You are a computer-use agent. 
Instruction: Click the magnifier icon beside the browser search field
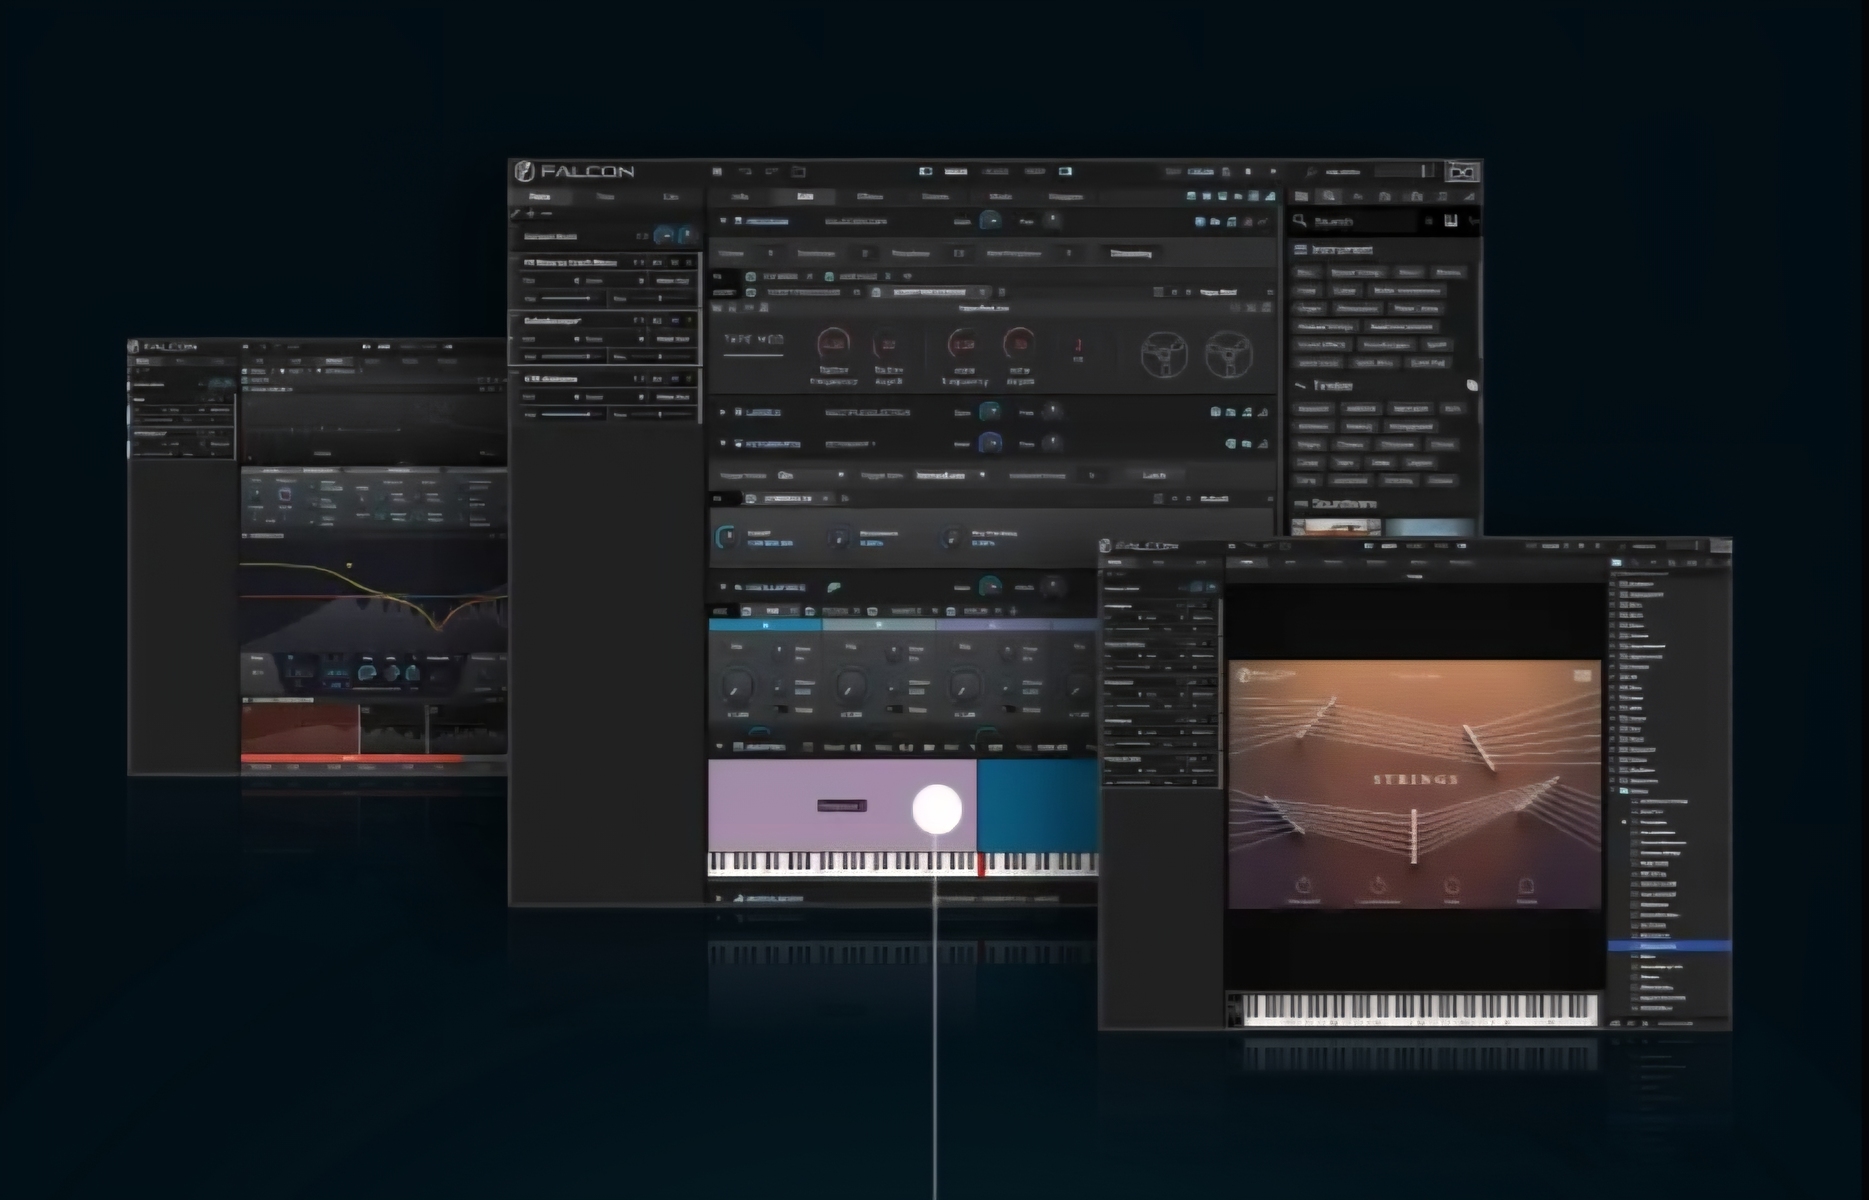click(x=1299, y=220)
